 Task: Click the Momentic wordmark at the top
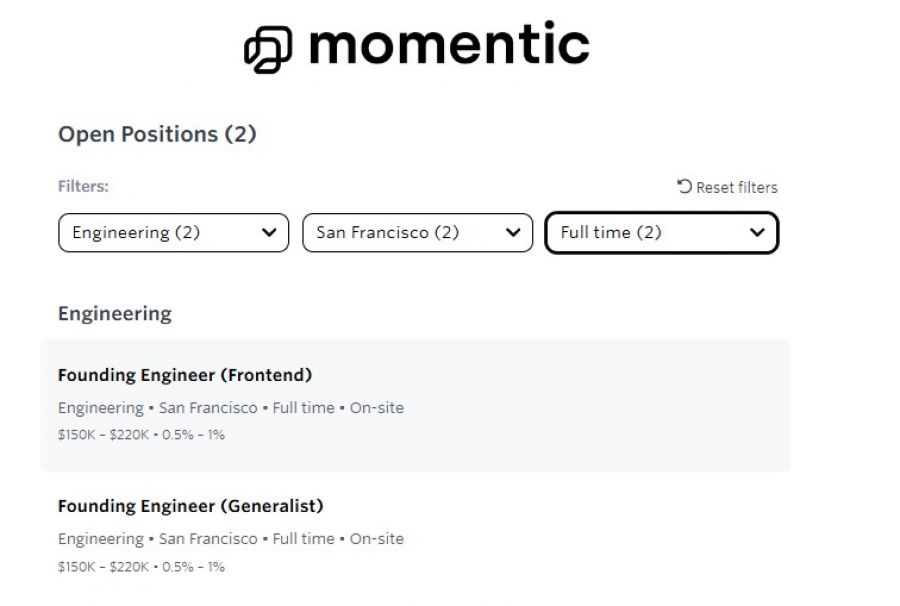pos(447,44)
